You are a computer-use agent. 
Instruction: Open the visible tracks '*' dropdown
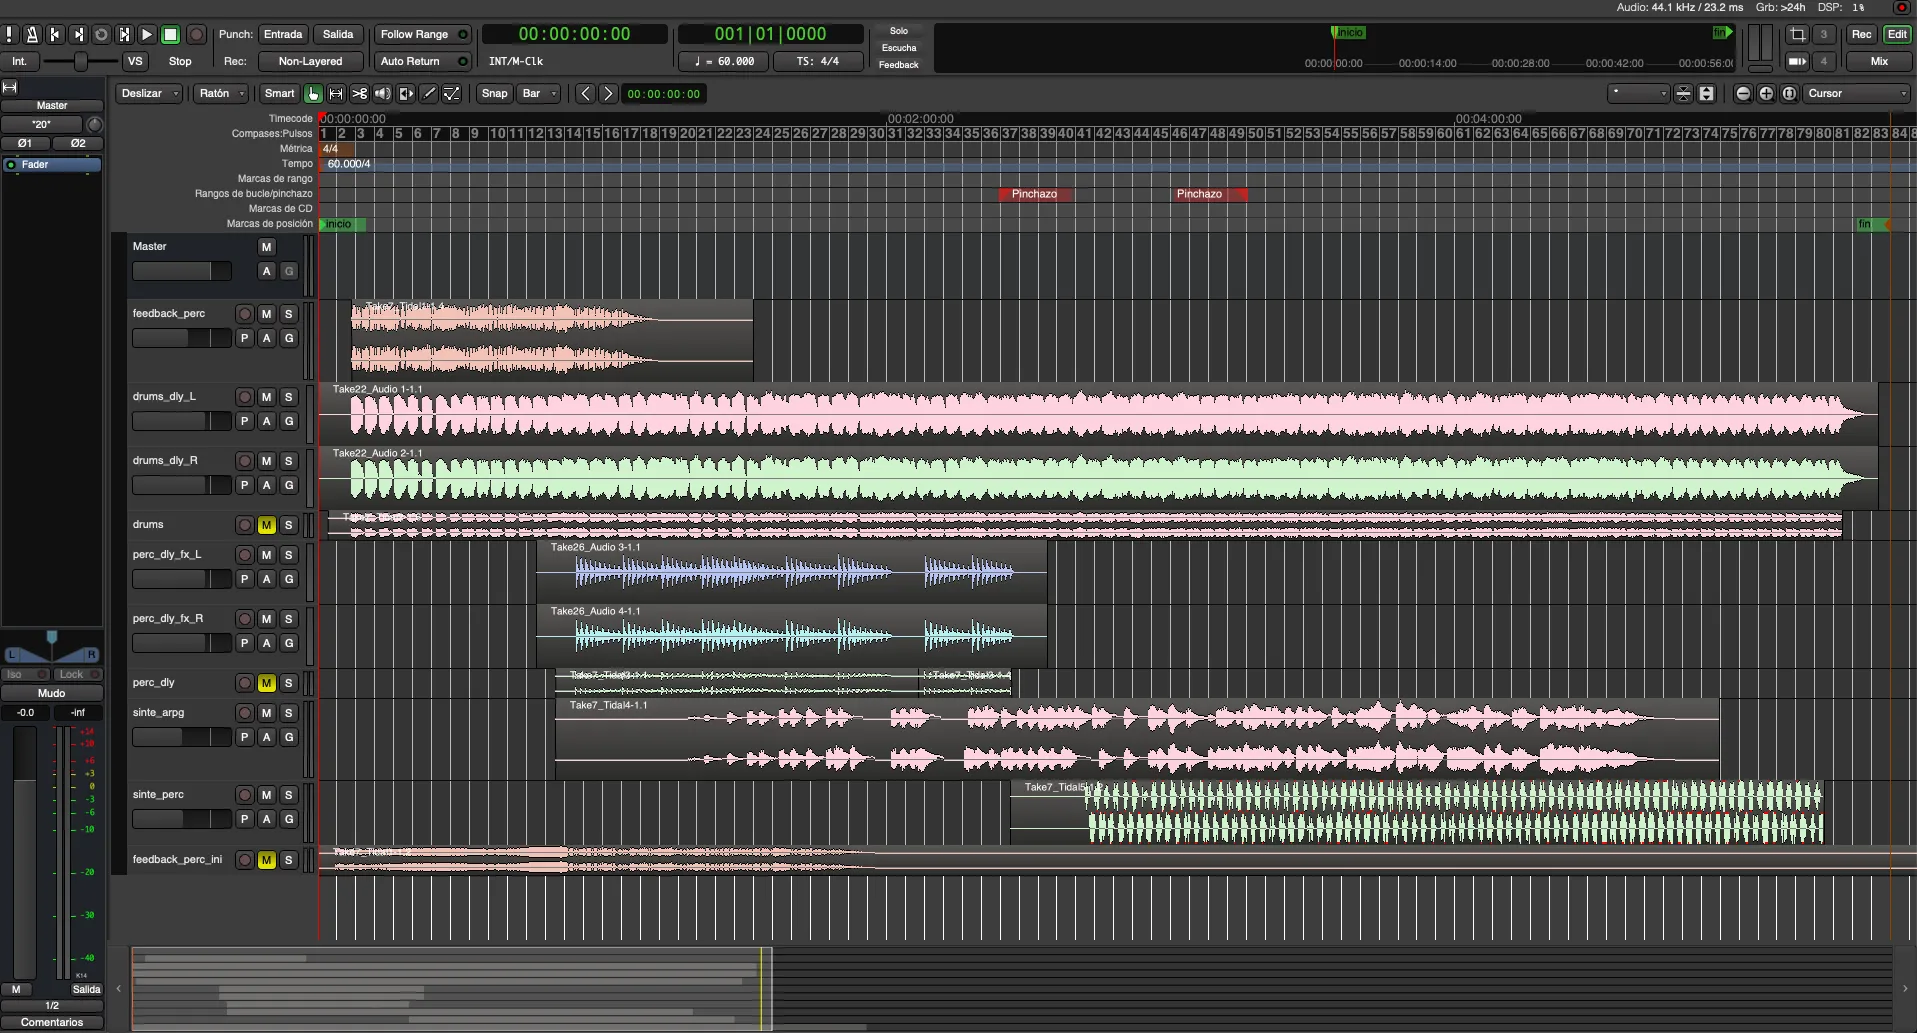tap(1638, 93)
